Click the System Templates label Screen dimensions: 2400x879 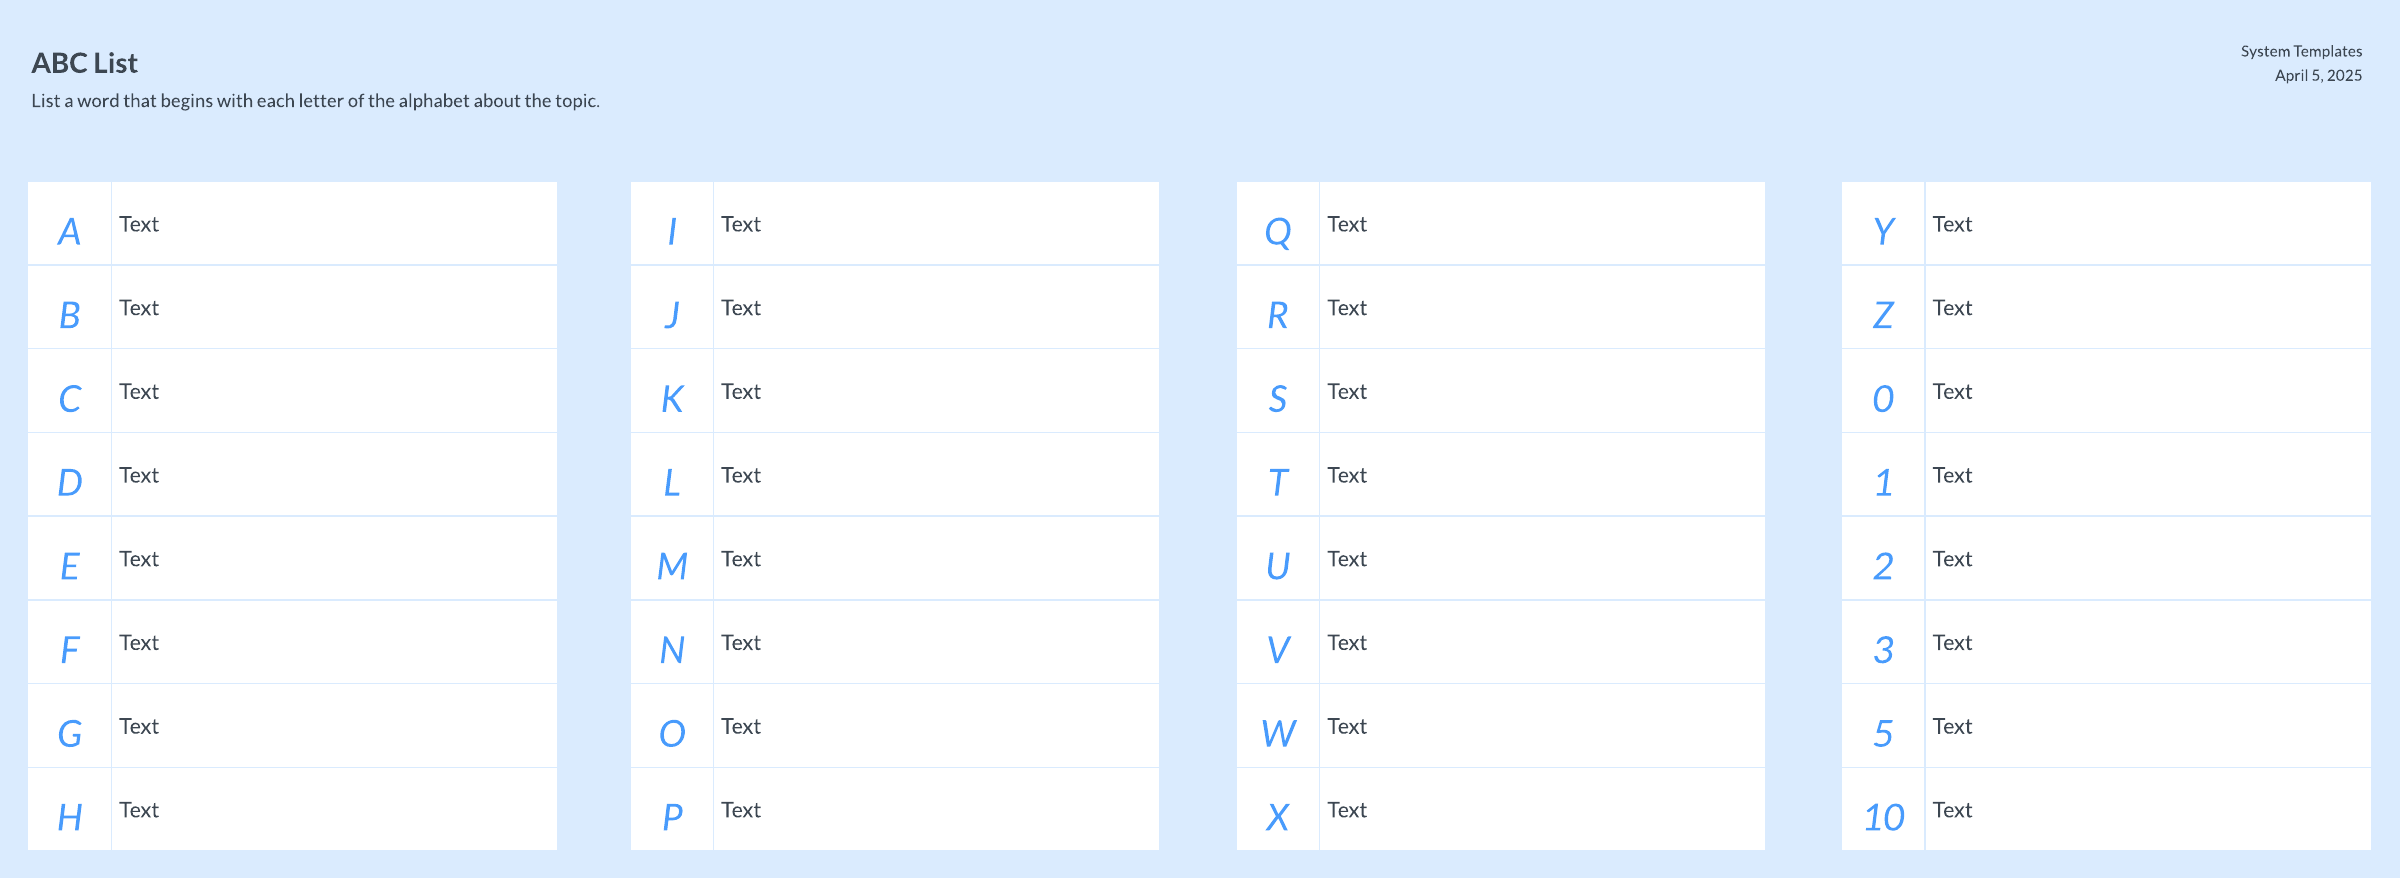click(x=2300, y=51)
